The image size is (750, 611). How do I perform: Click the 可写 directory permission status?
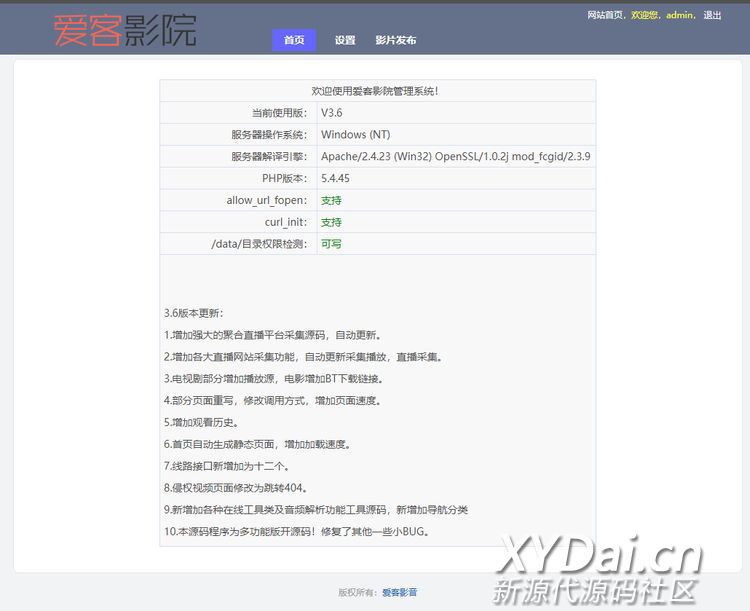pyautogui.click(x=331, y=244)
